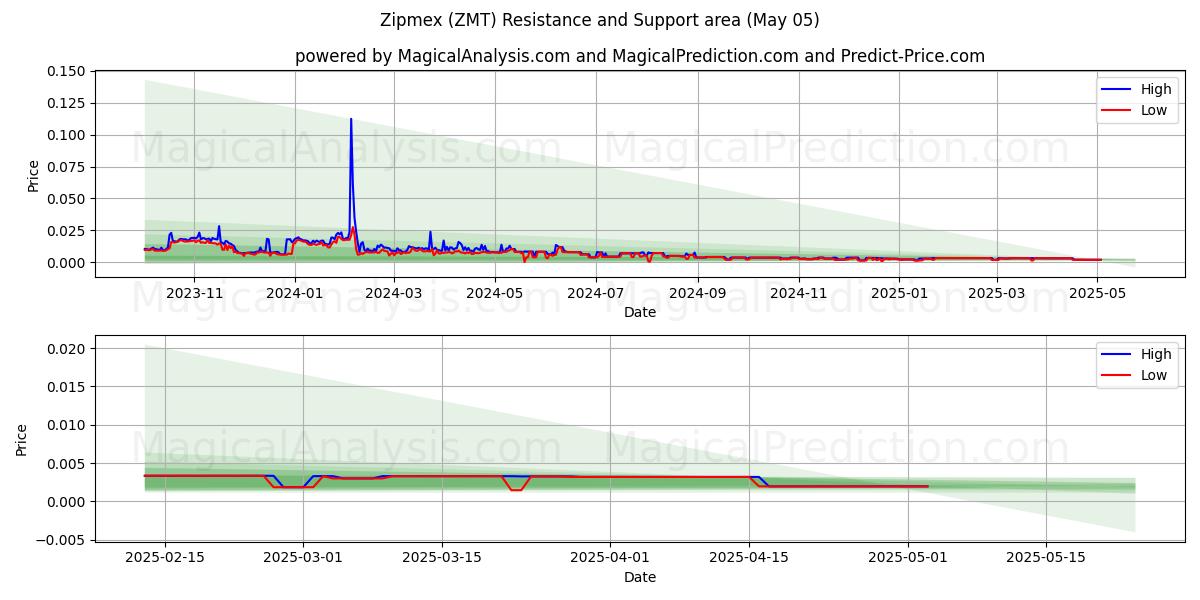Click the red Low line dip near 2025-03-22
Viewport: 1200px width, 600px height.
(x=516, y=490)
